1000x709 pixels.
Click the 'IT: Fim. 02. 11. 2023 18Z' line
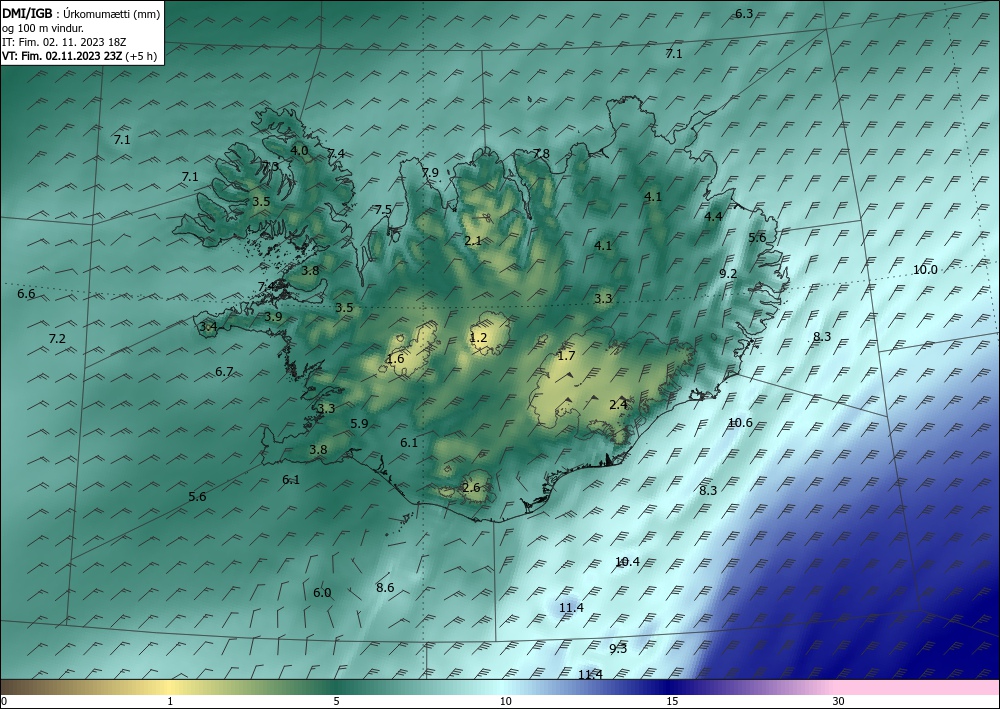pyautogui.click(x=64, y=42)
